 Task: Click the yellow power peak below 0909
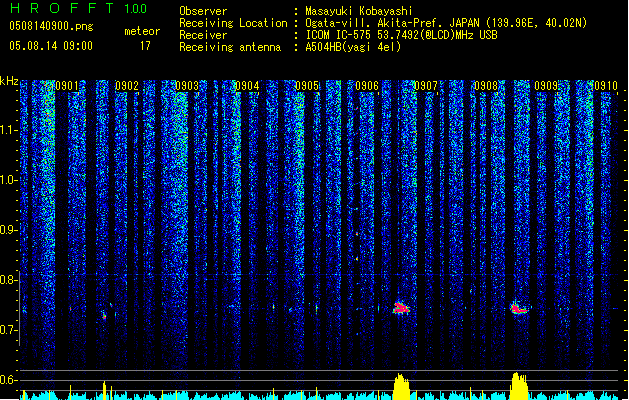click(519, 386)
